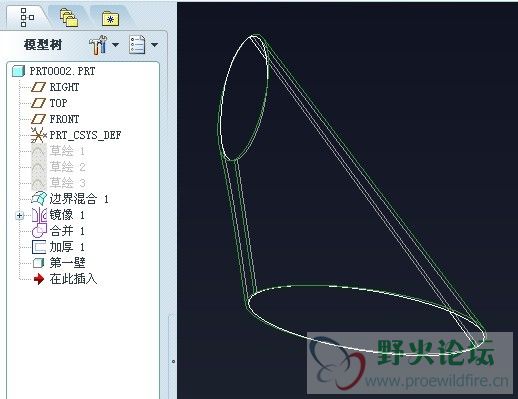Screen dimensions: 518x399
Task: Expand the 镜像 1 mirror feature node
Action: pos(19,216)
